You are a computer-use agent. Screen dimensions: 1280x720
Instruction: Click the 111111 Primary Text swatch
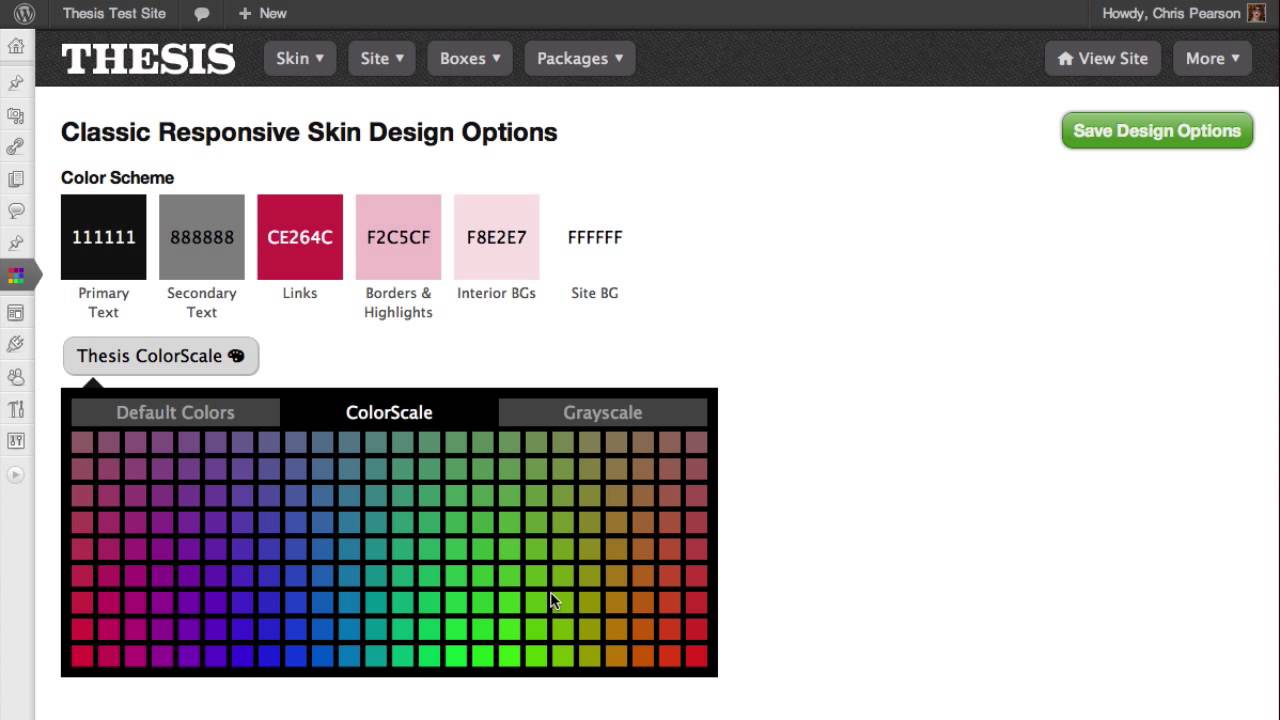coord(104,237)
